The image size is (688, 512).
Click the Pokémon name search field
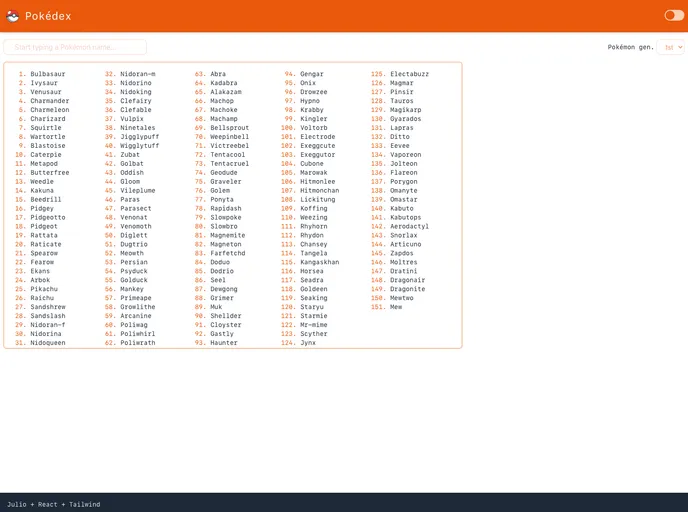pyautogui.click(x=75, y=47)
